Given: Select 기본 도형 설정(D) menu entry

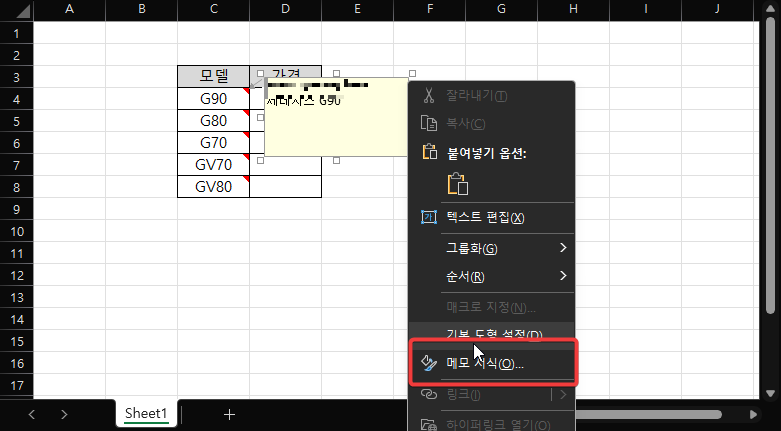Looking at the screenshot, I should click(491, 333).
